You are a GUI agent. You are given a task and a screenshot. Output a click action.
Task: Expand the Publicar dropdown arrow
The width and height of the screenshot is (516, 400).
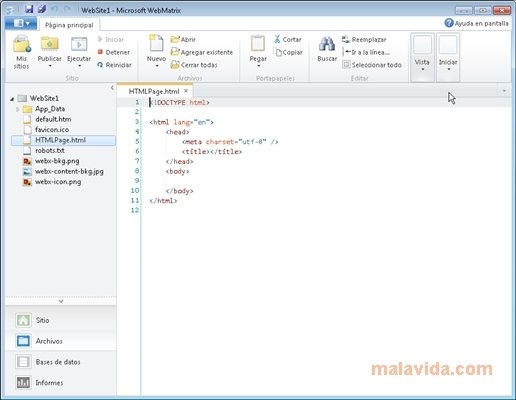click(x=50, y=66)
